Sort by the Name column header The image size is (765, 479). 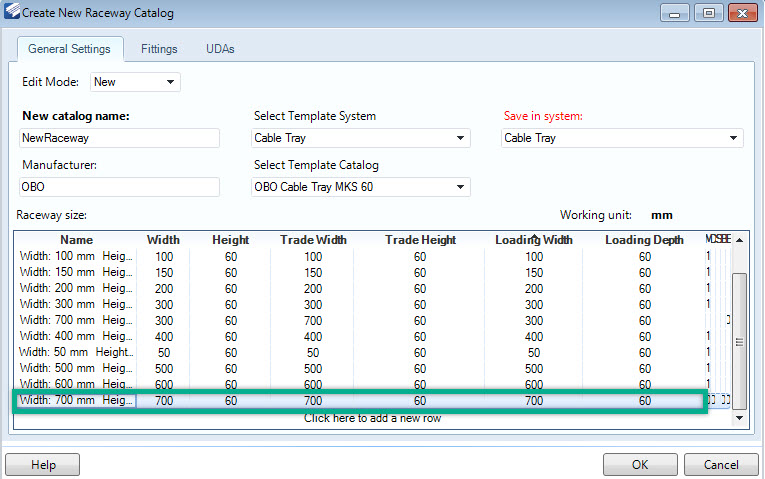(x=77, y=240)
